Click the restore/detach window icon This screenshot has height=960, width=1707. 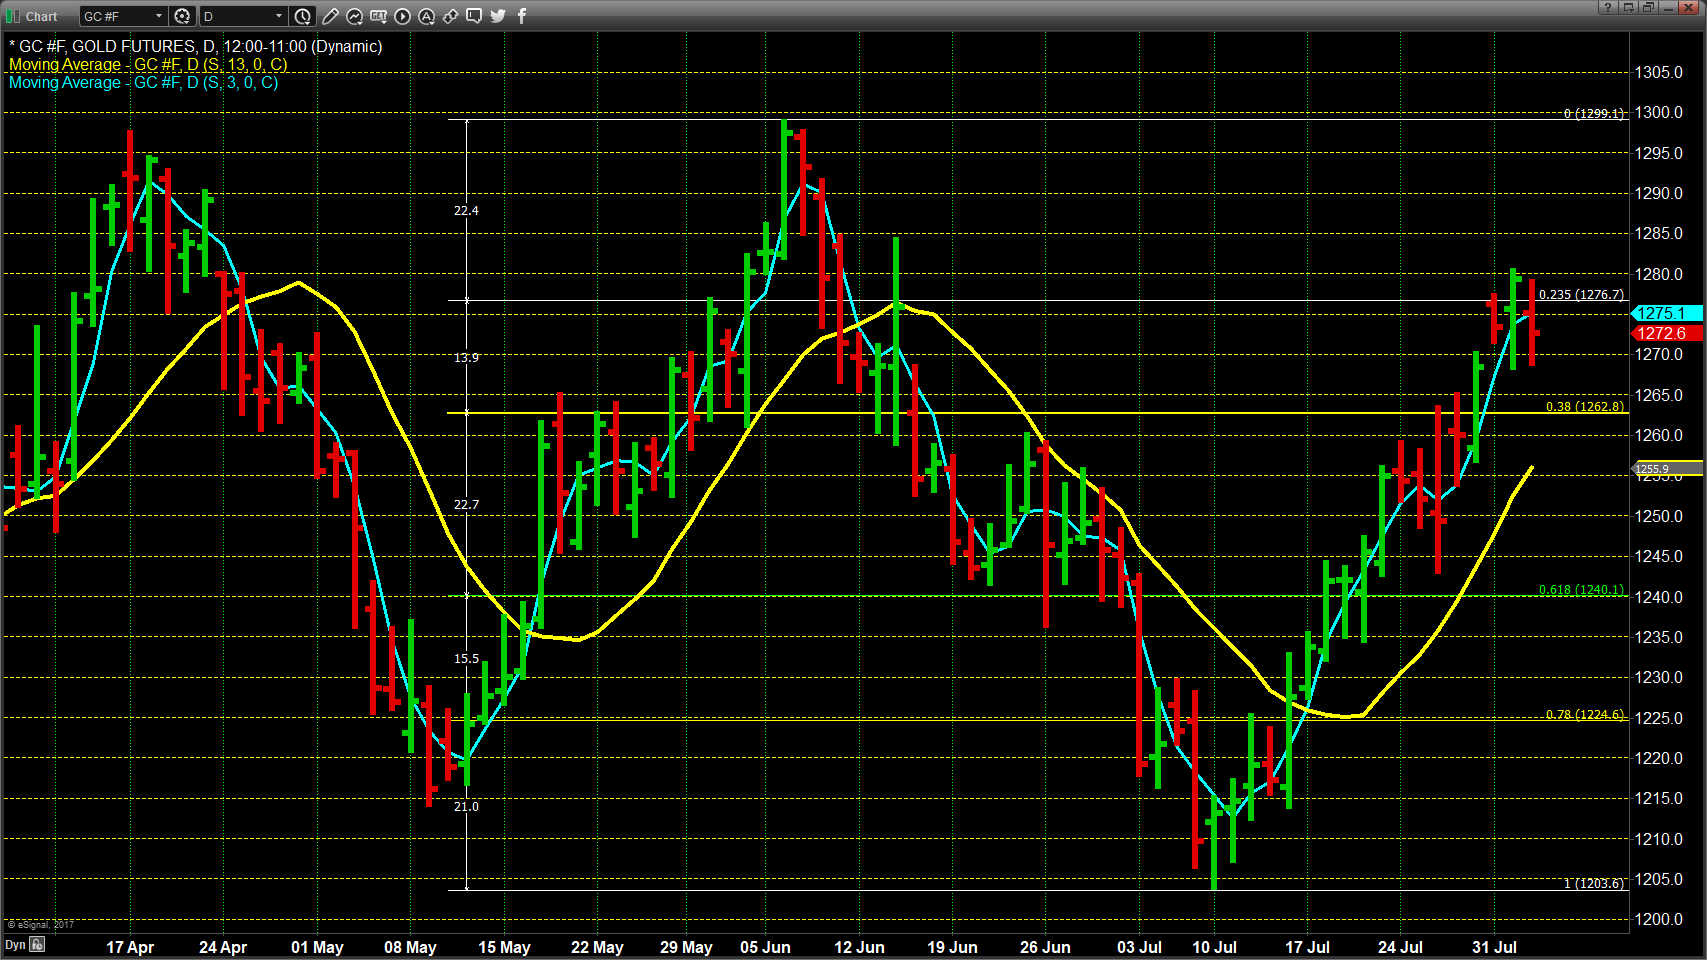pos(1648,7)
